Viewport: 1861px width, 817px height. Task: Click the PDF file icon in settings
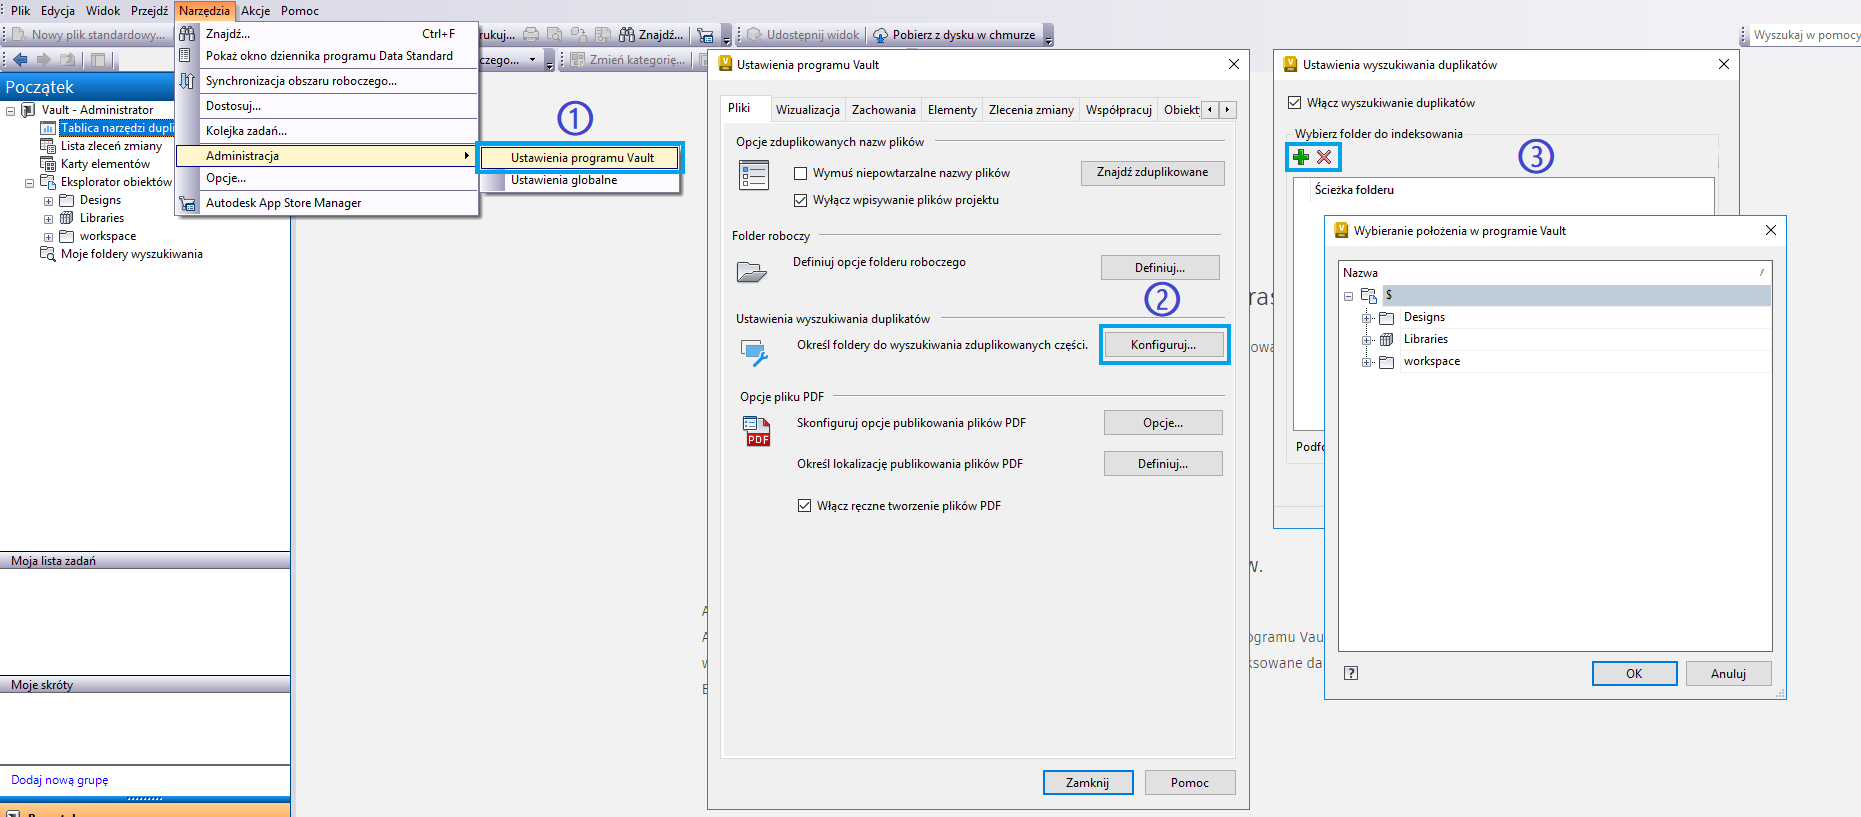tap(757, 431)
